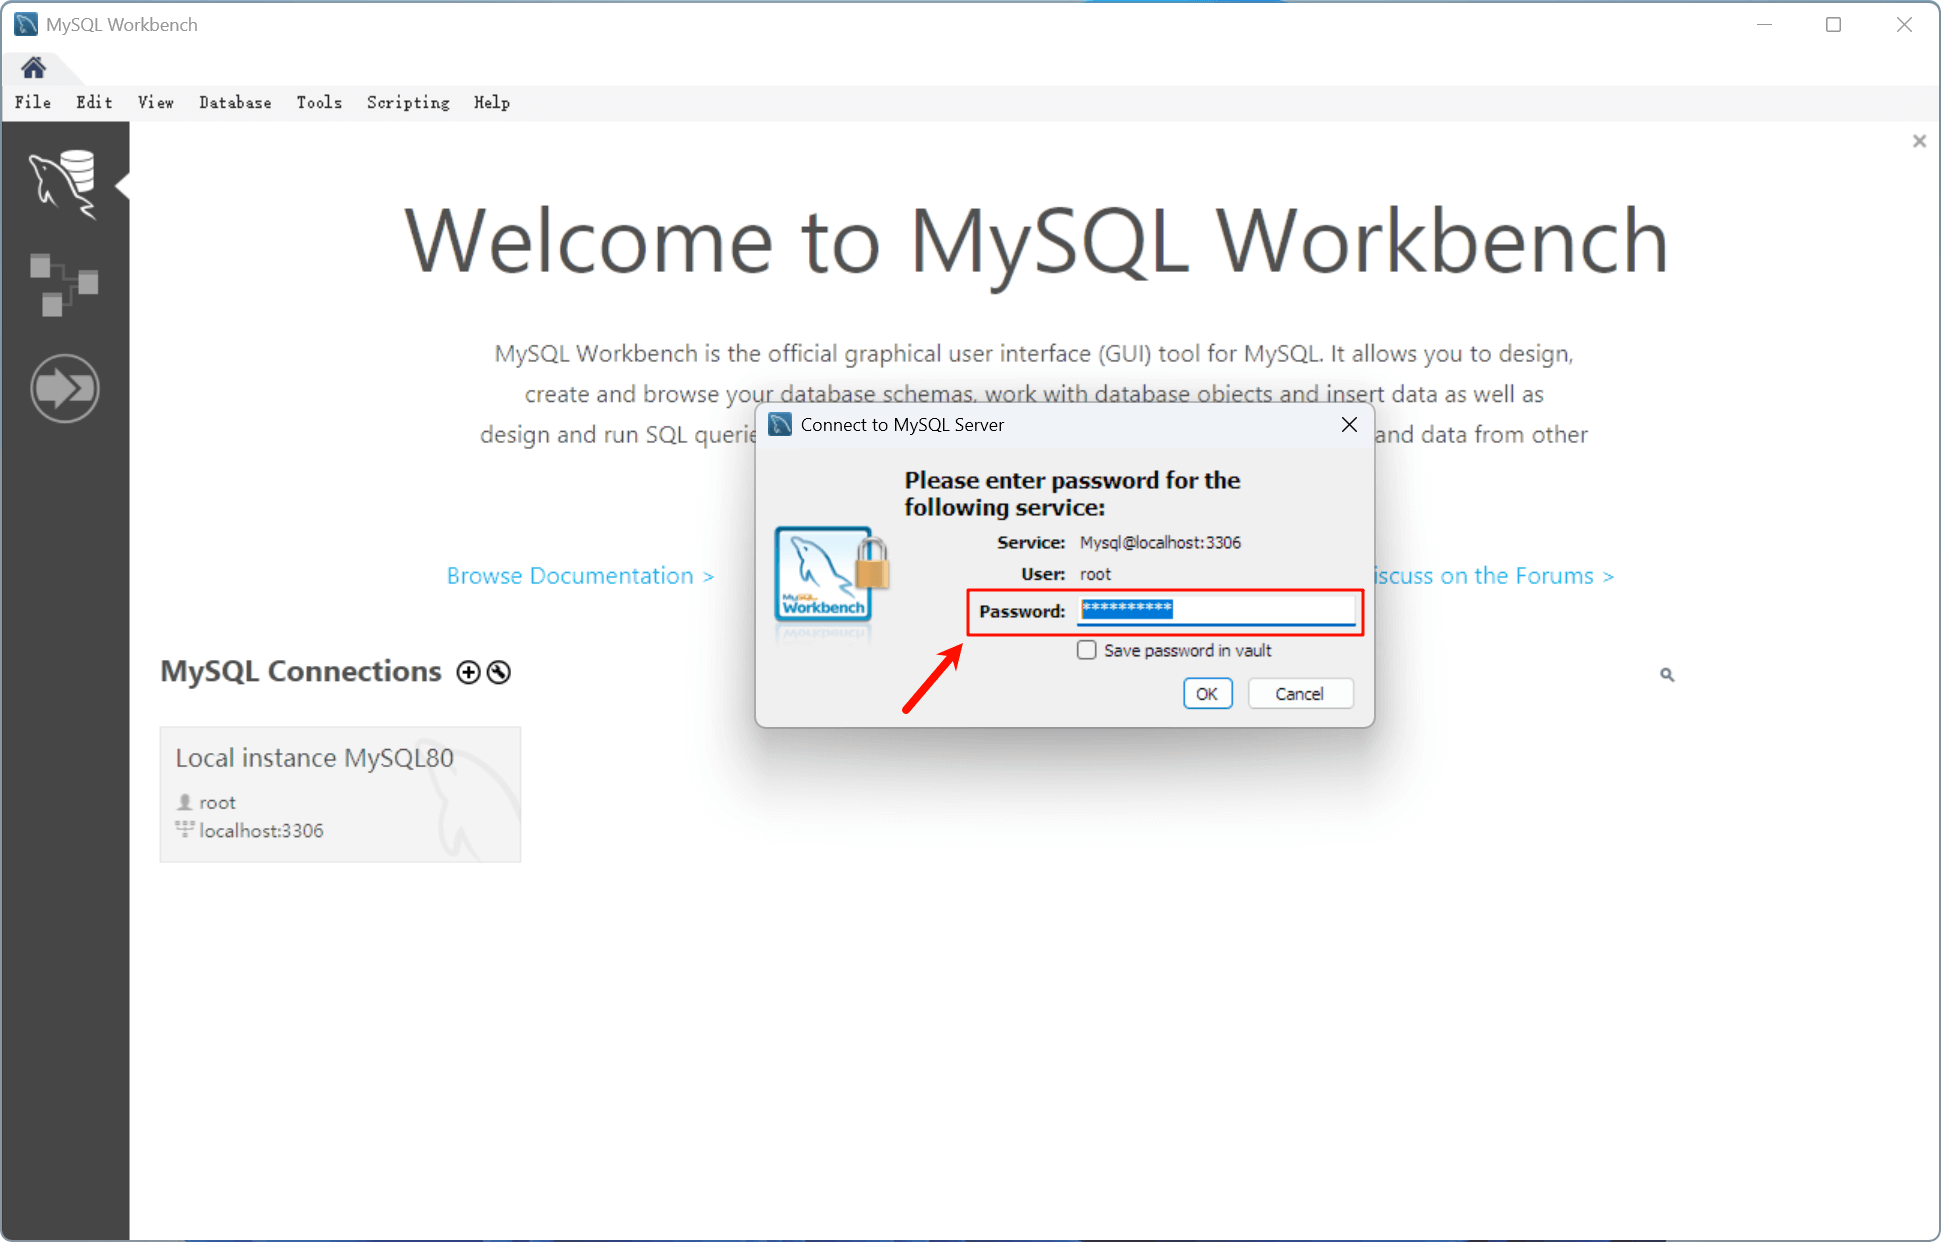This screenshot has height=1242, width=1941.
Task: Follow the Discuss on the Forums link
Action: 1493,576
